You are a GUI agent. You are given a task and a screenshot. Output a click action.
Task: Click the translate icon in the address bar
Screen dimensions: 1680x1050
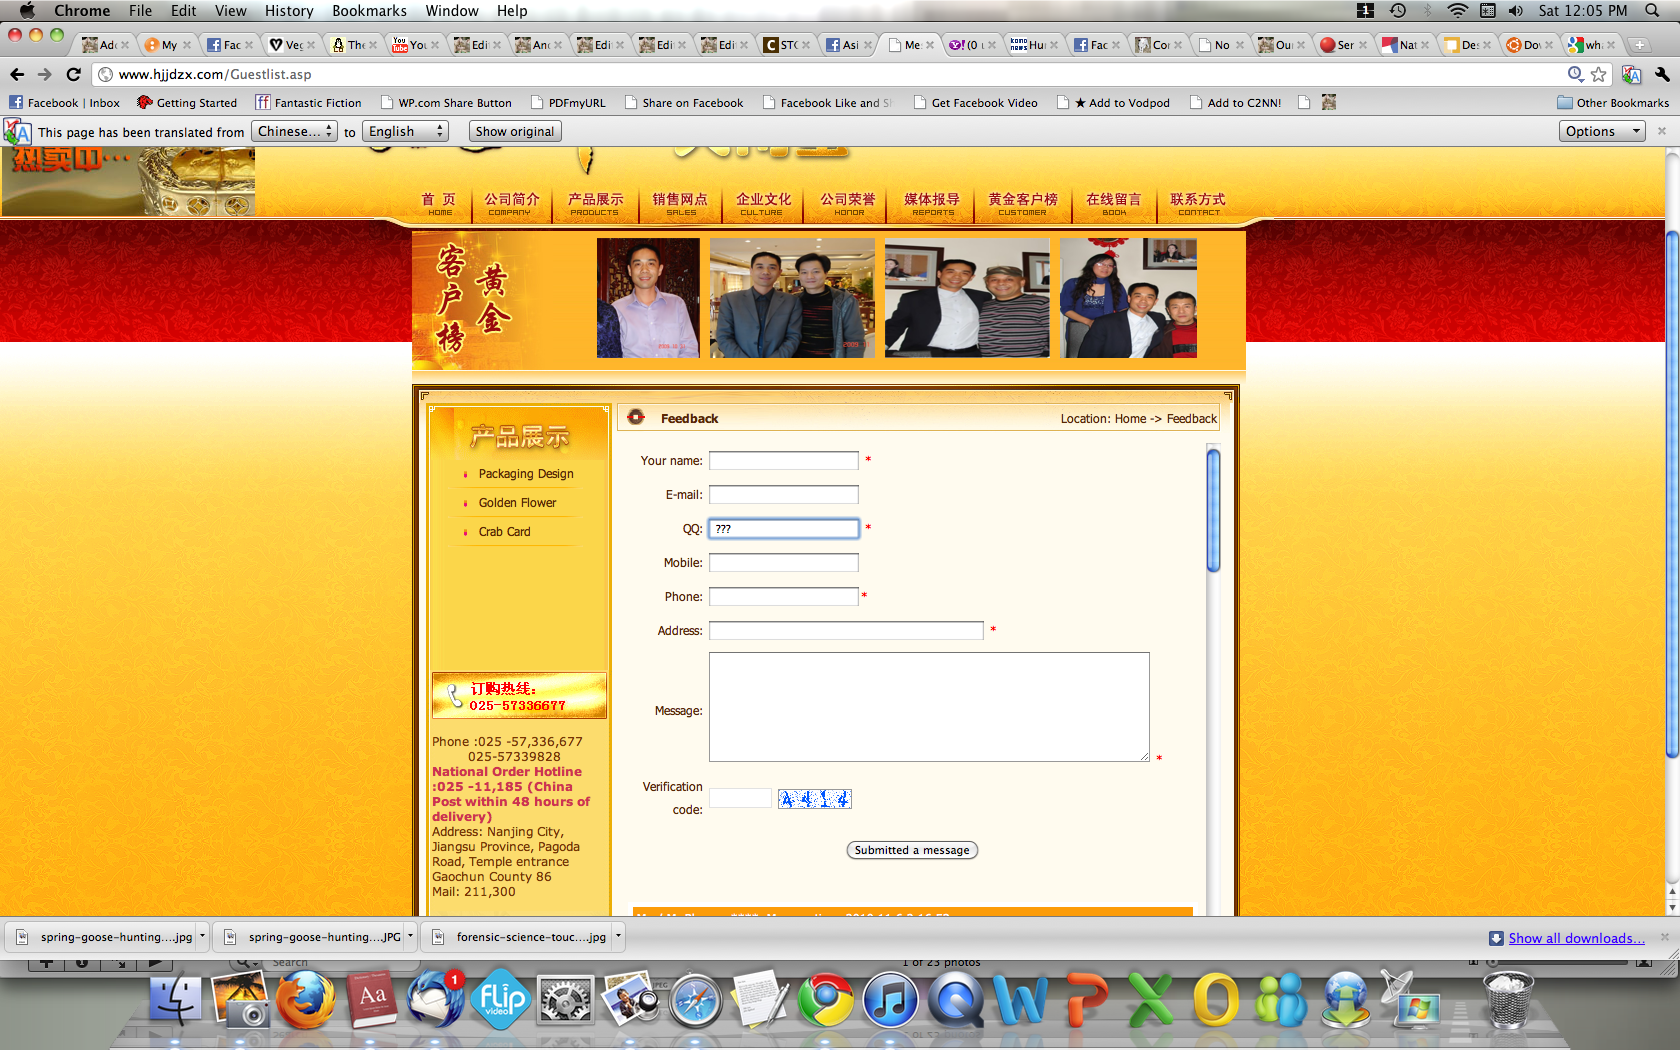pos(1631,74)
